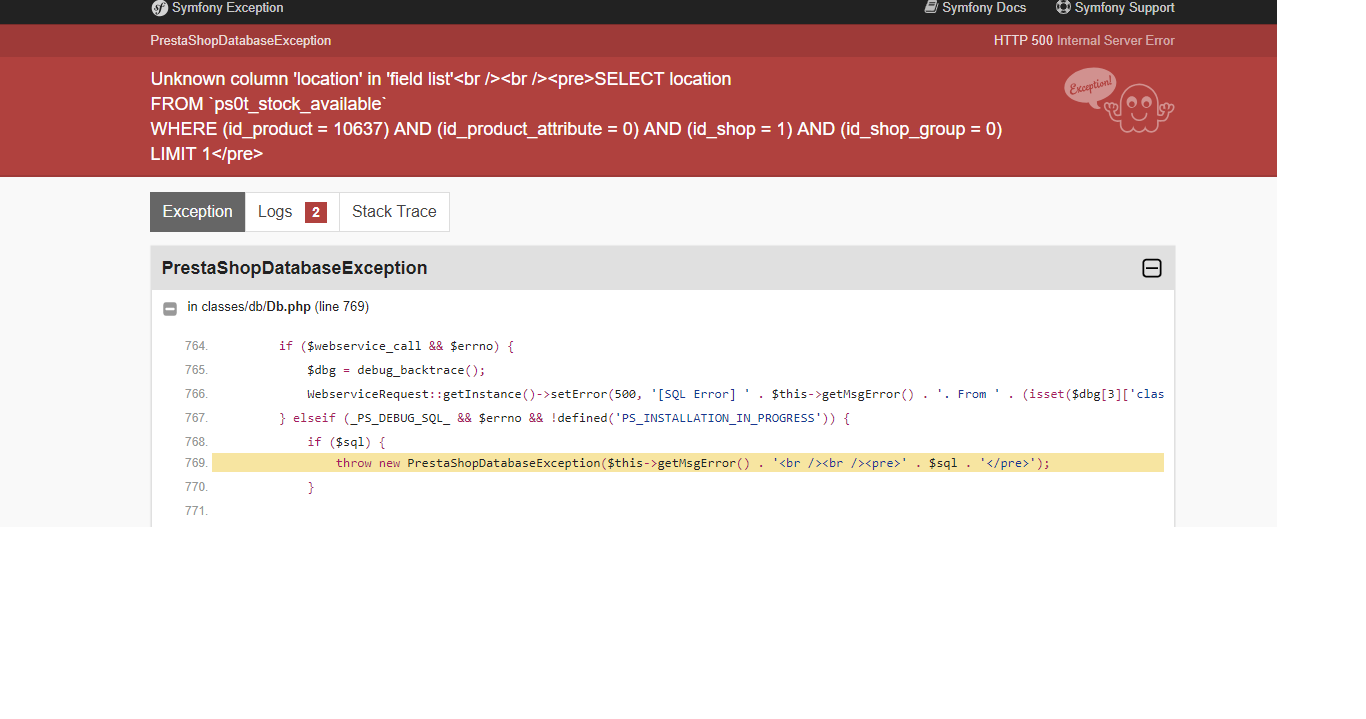Open the Logs tab
This screenshot has width=1366, height=719.
(x=292, y=212)
